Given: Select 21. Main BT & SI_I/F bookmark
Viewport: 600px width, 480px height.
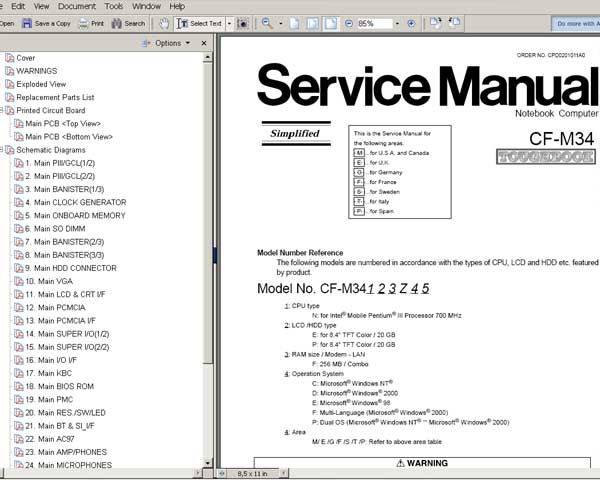Looking at the screenshot, I should tap(60, 426).
